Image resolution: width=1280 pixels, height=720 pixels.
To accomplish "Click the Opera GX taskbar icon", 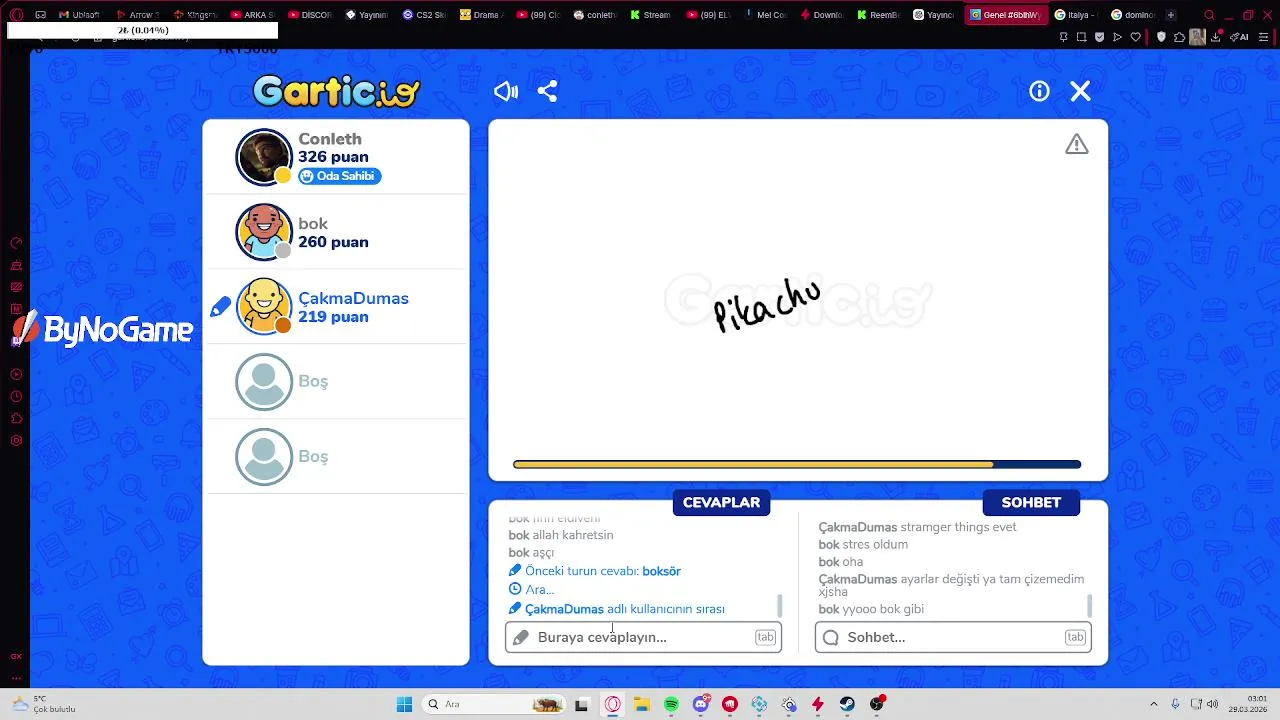I will coord(612,704).
